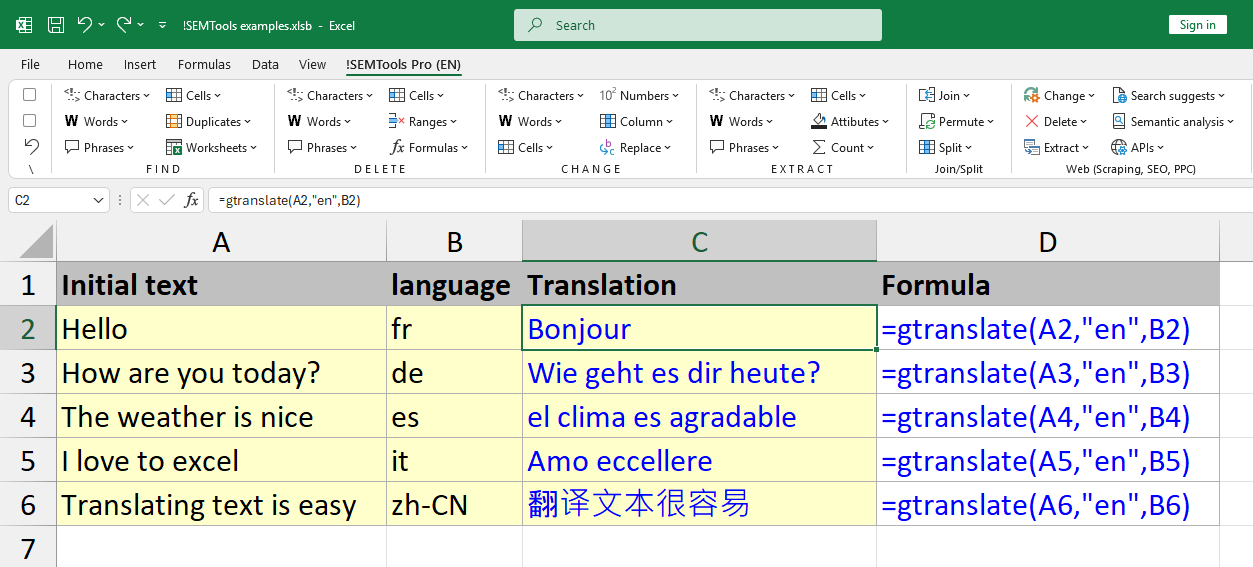Open the Name Box dropdown arrow

(98, 200)
